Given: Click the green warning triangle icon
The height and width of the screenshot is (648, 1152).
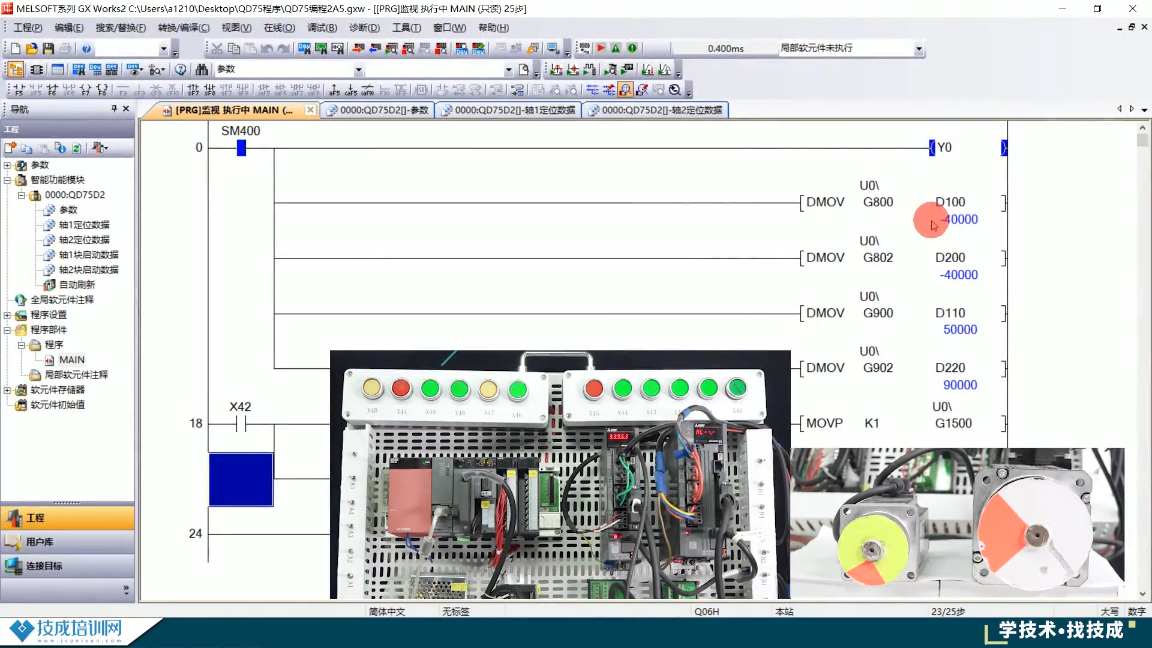Looking at the screenshot, I should pos(616,48).
